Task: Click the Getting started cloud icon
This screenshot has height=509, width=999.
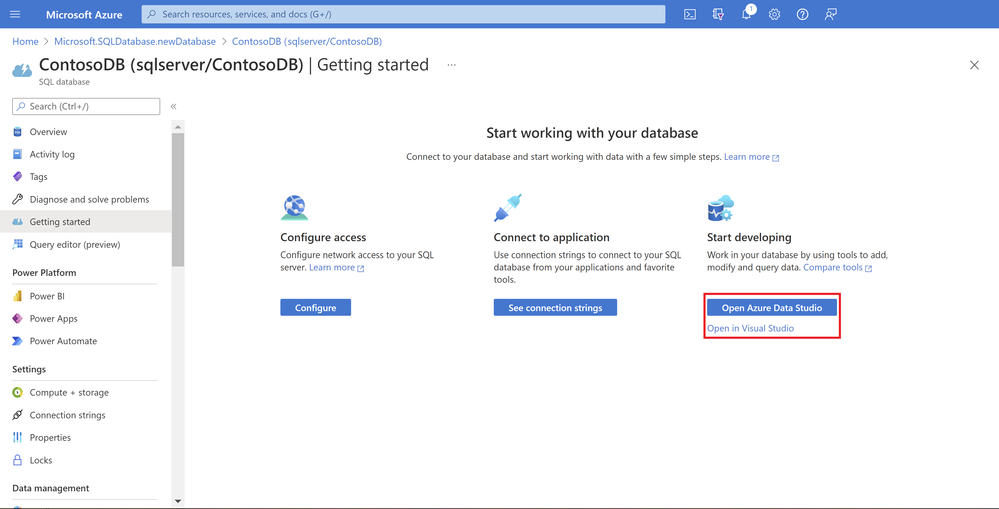Action: click(18, 222)
